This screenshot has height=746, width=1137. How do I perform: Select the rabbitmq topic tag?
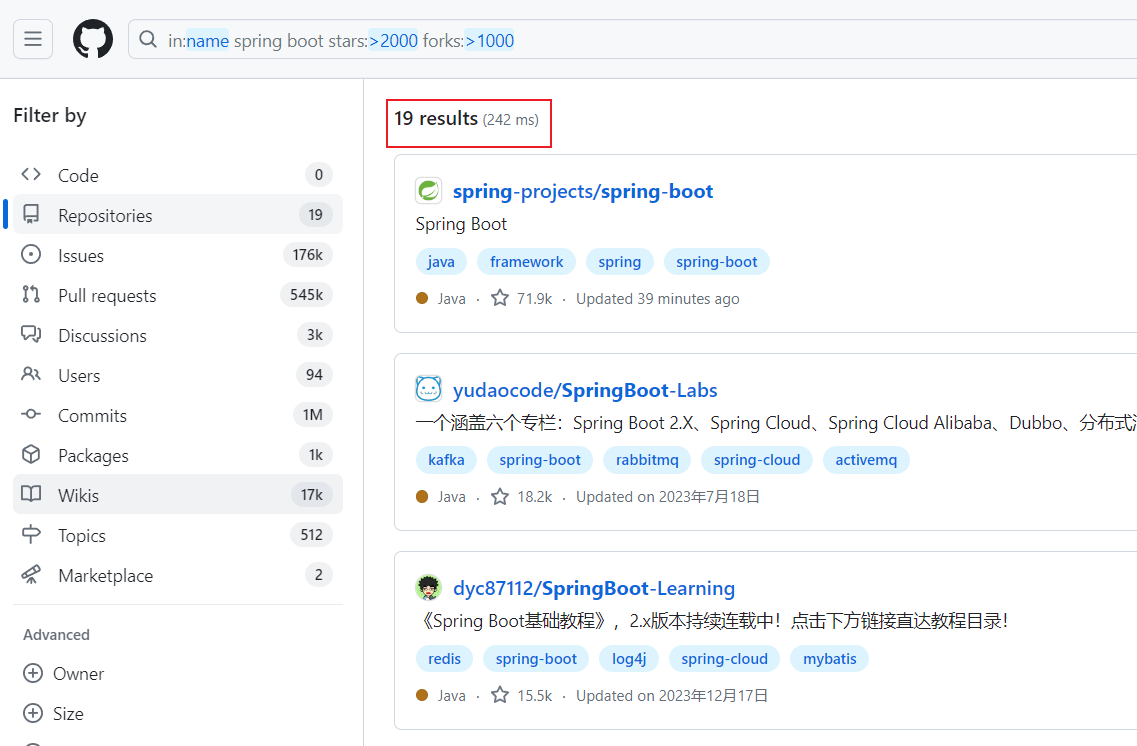[x=647, y=460]
